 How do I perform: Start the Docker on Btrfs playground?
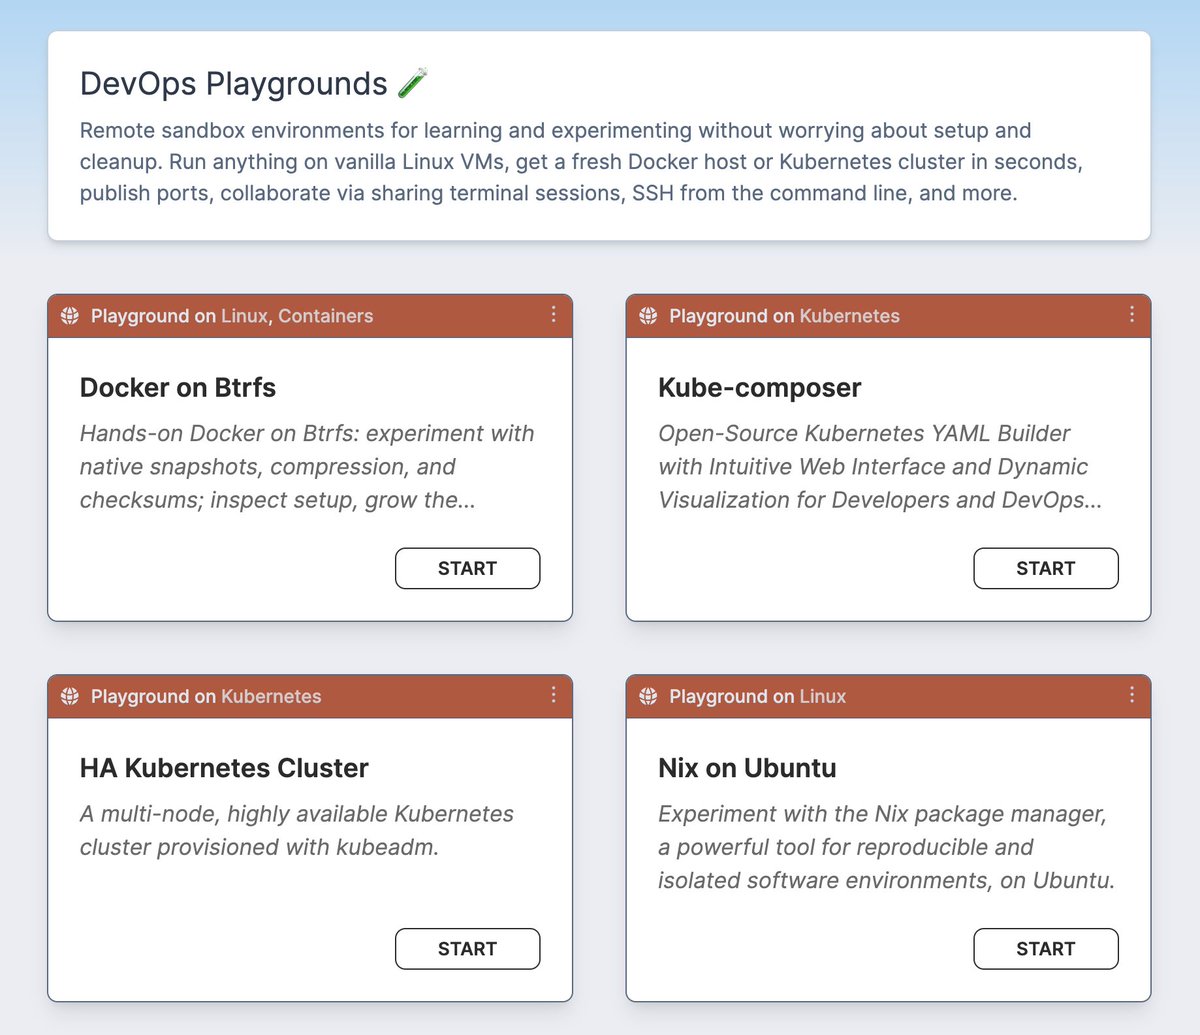tap(467, 568)
